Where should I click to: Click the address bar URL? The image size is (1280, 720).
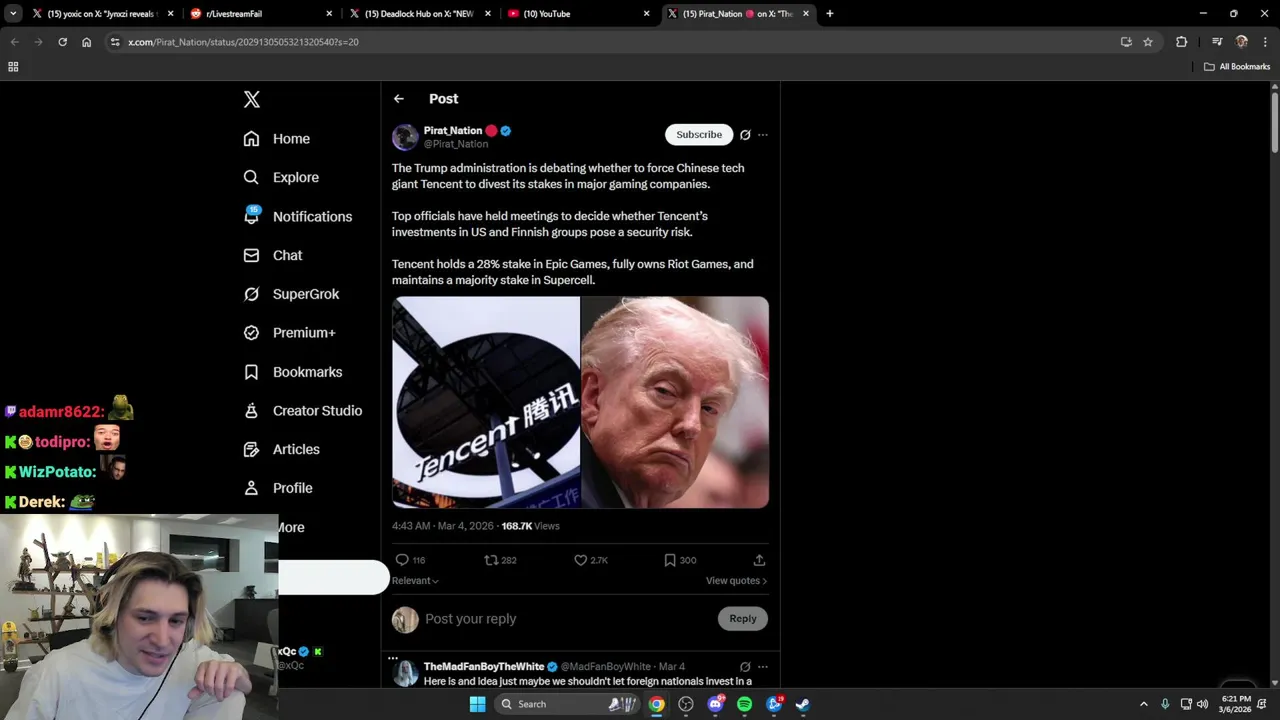coord(243,42)
